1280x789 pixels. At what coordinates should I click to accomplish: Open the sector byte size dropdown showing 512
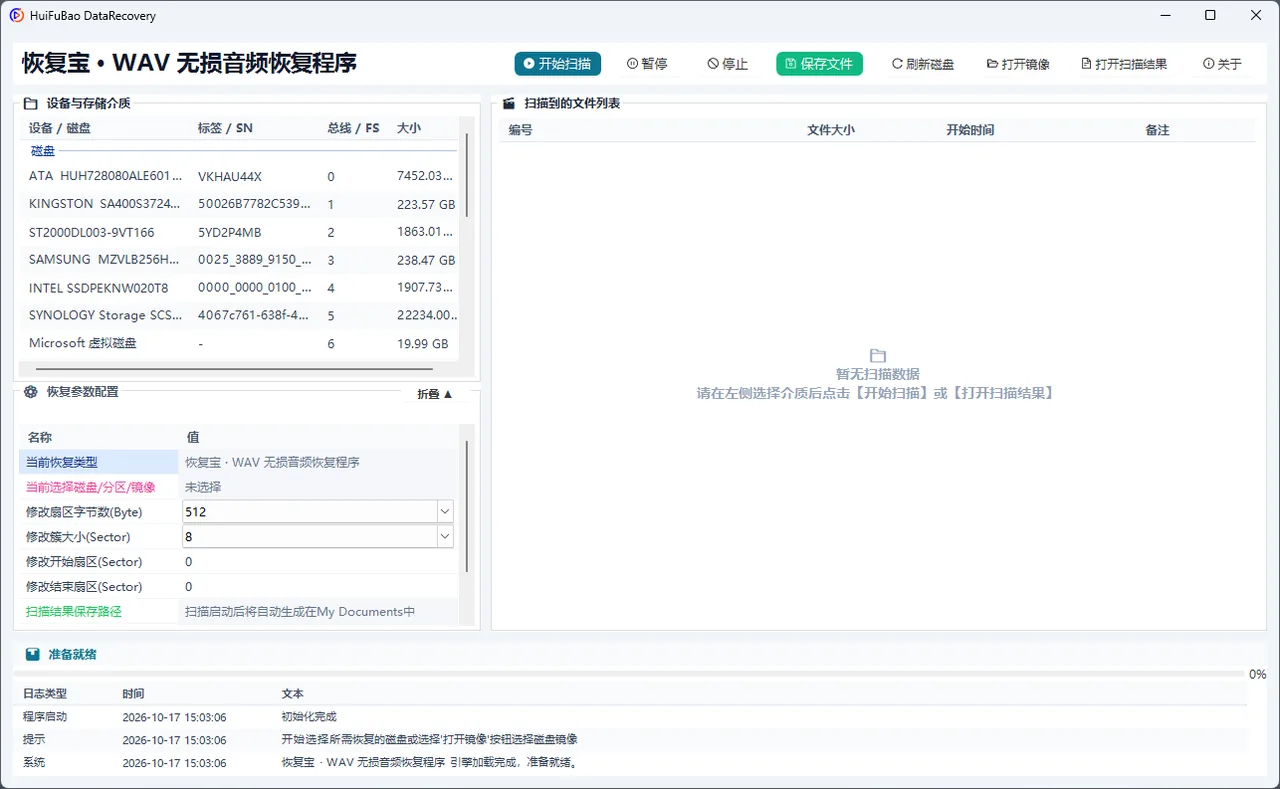click(445, 512)
